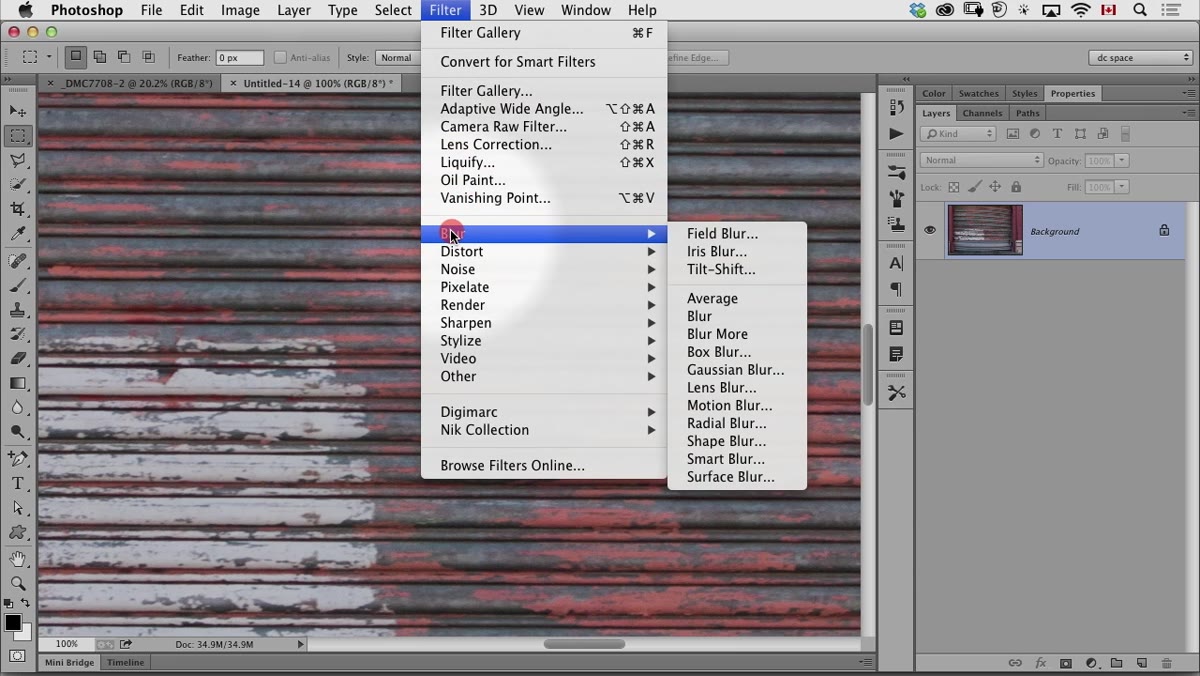
Task: Toggle lock all in Layers panel
Action: (x=1016, y=187)
